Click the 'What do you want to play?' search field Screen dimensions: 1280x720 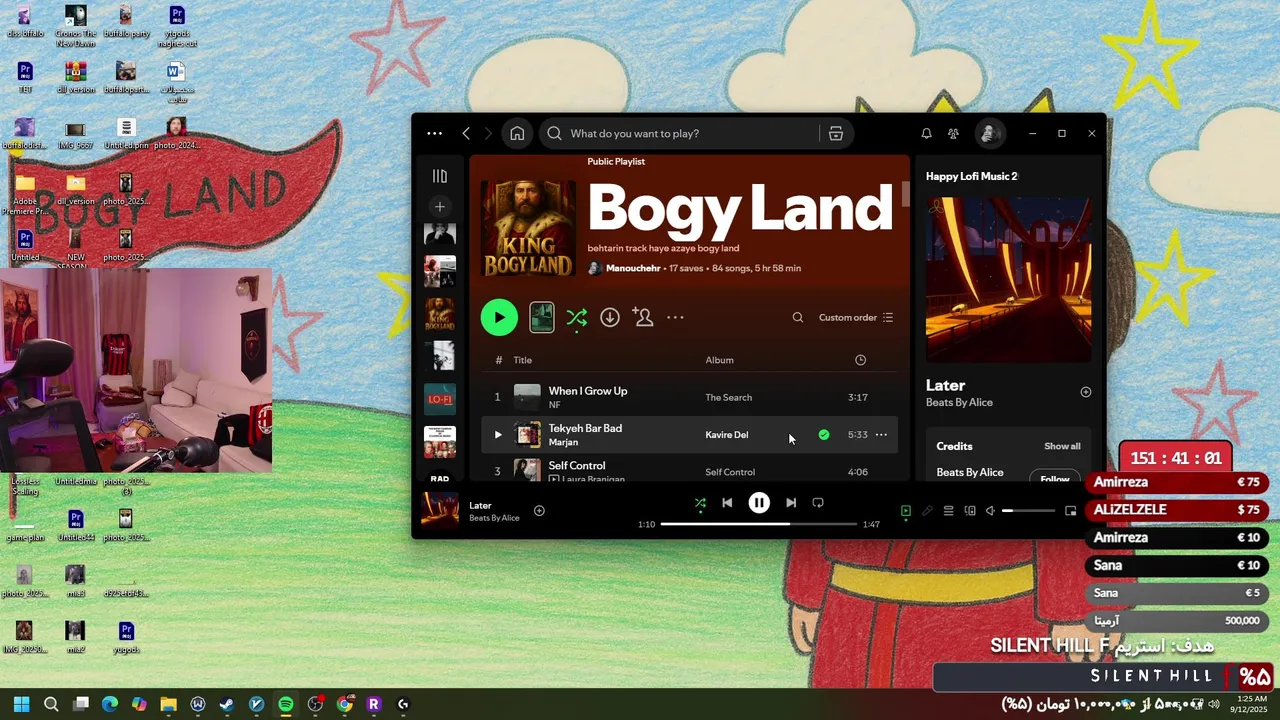click(x=680, y=133)
